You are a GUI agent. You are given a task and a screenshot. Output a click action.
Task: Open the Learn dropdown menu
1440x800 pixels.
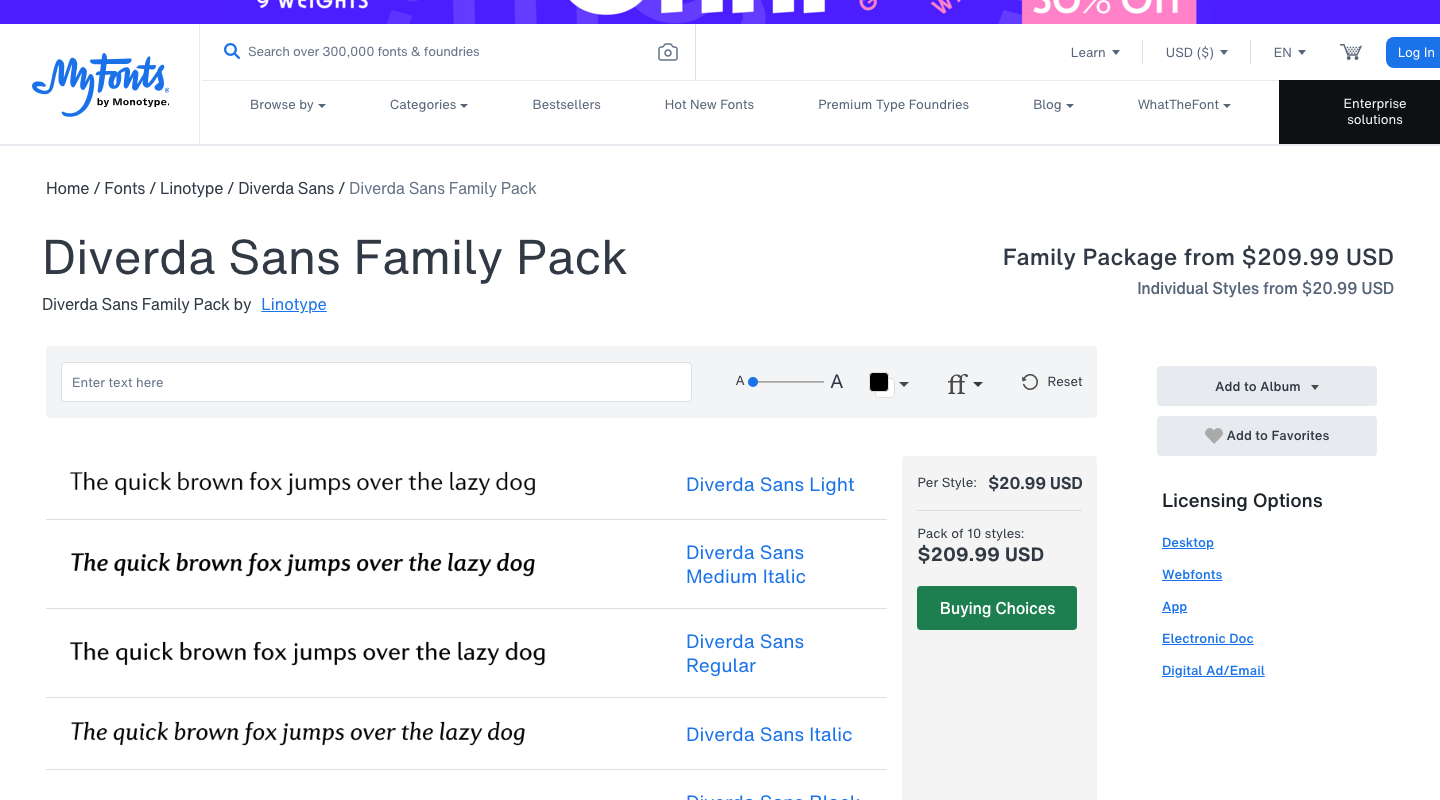point(1095,52)
